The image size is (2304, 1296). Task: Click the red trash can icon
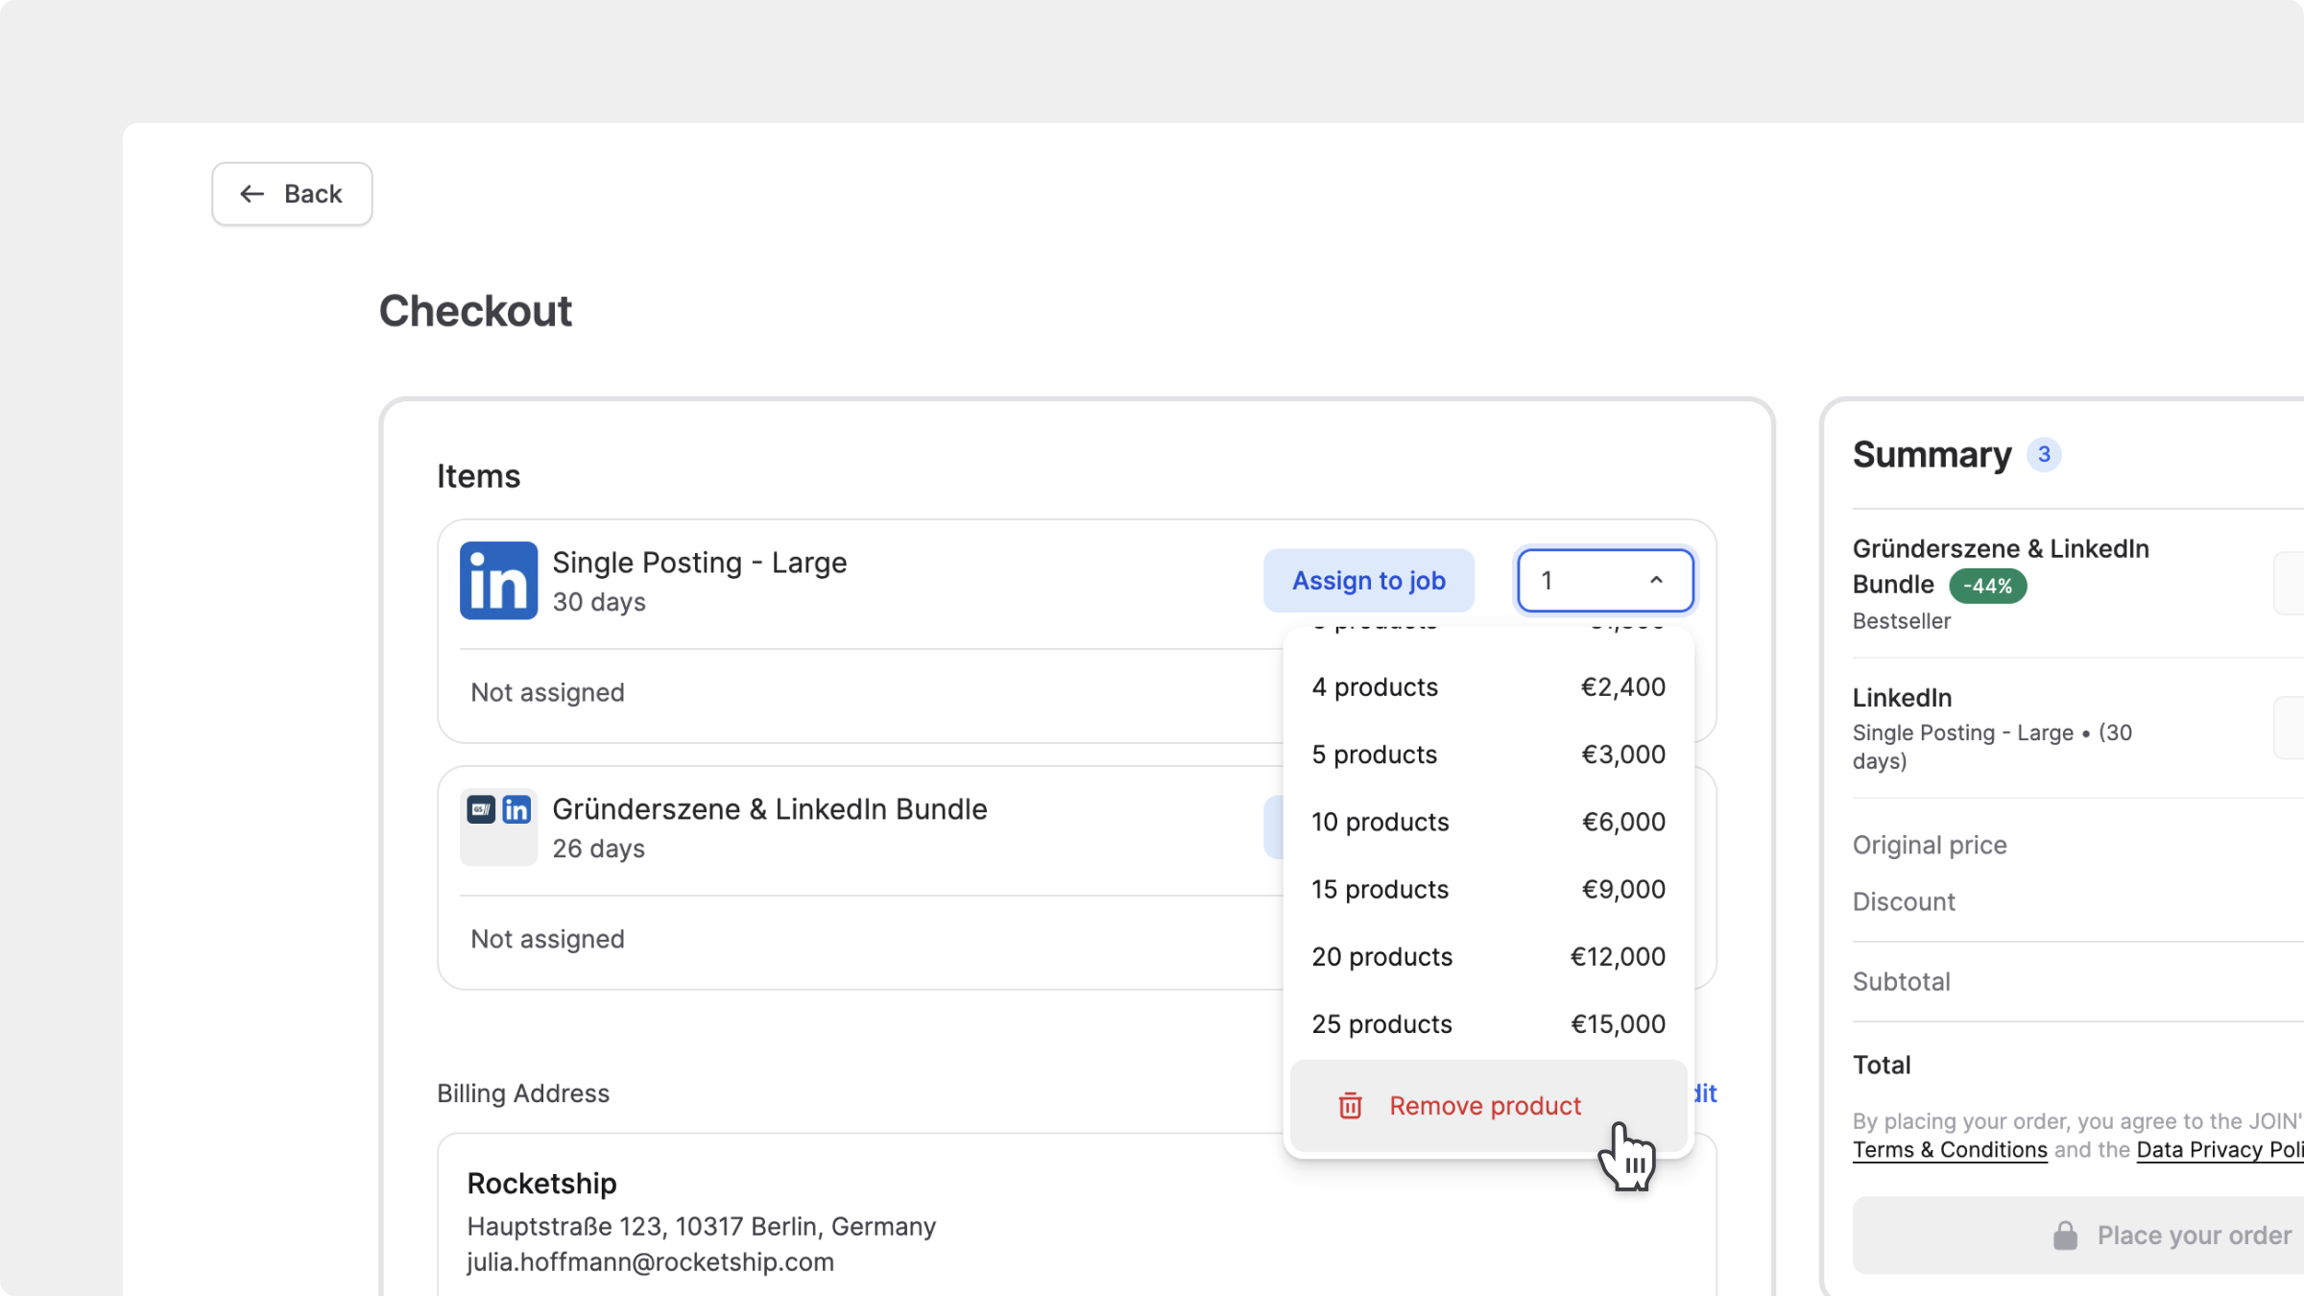click(1350, 1106)
